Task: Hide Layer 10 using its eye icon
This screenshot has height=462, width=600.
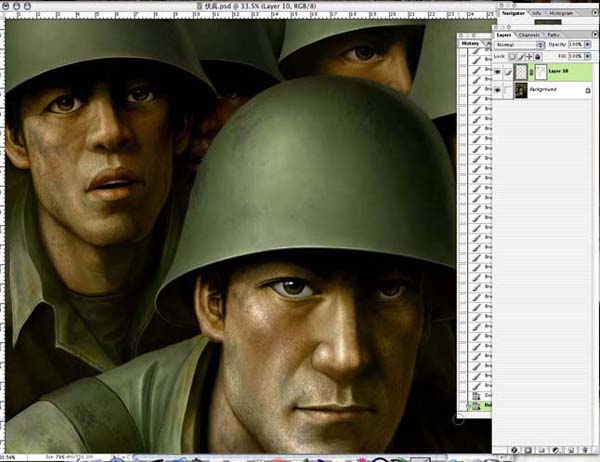Action: click(497, 72)
